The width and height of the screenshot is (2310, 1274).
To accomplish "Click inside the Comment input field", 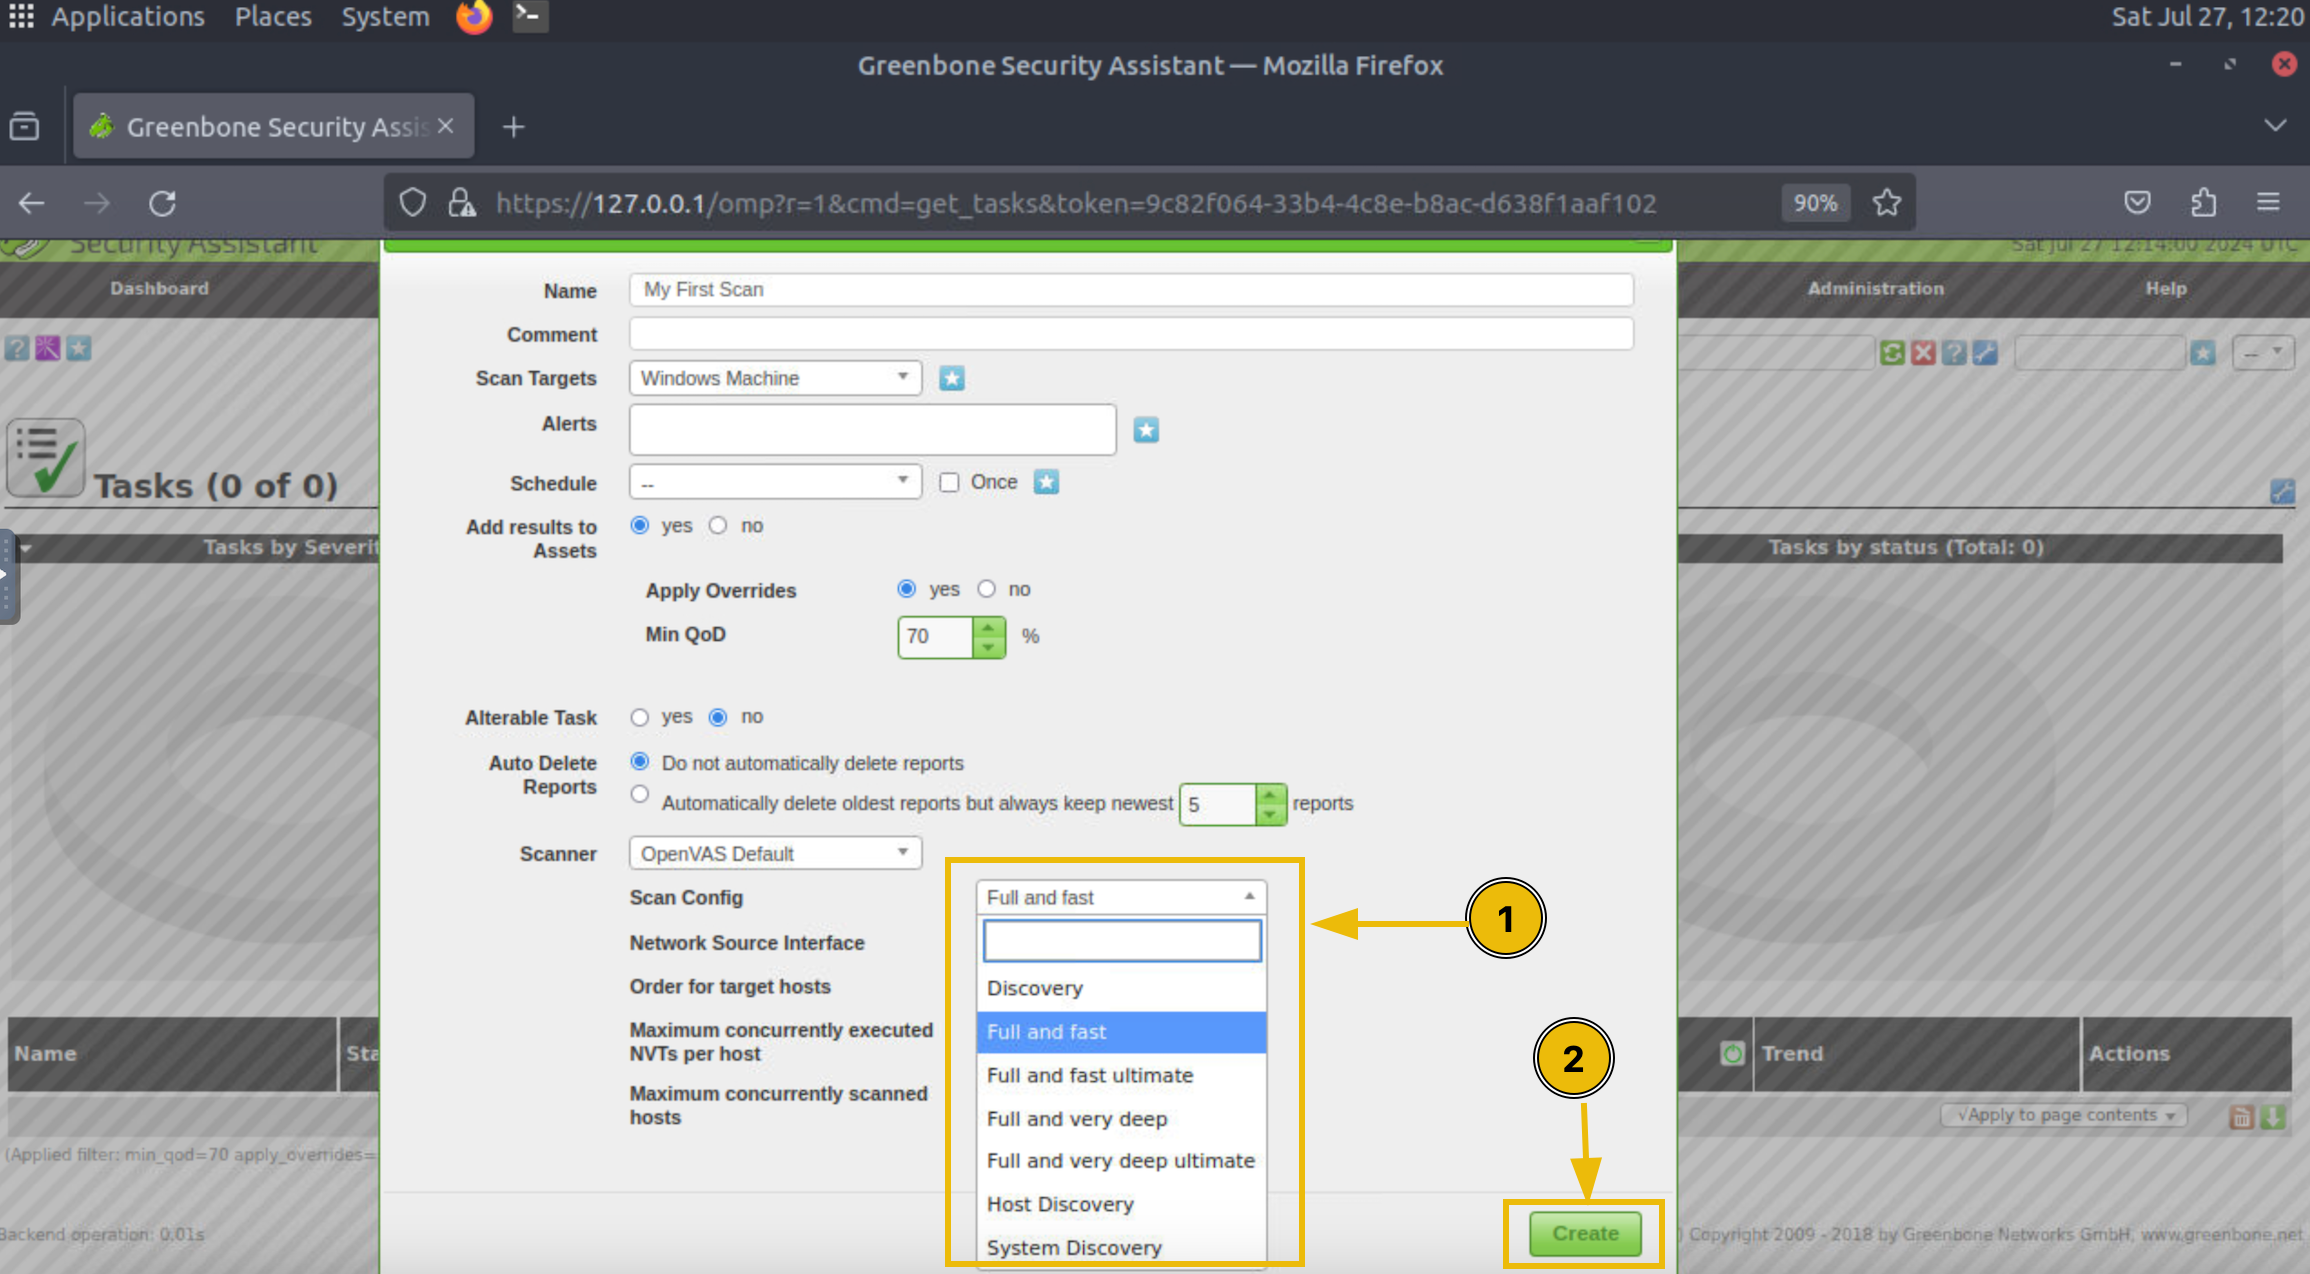I will pos(1129,333).
